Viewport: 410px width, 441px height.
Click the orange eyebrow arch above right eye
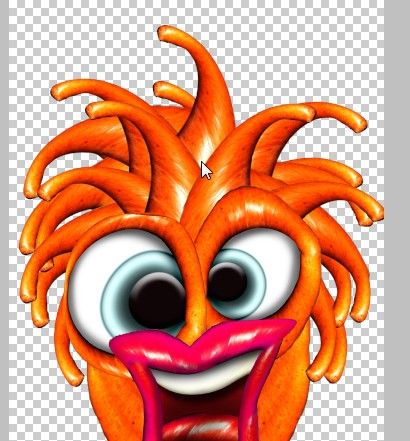coord(257,213)
